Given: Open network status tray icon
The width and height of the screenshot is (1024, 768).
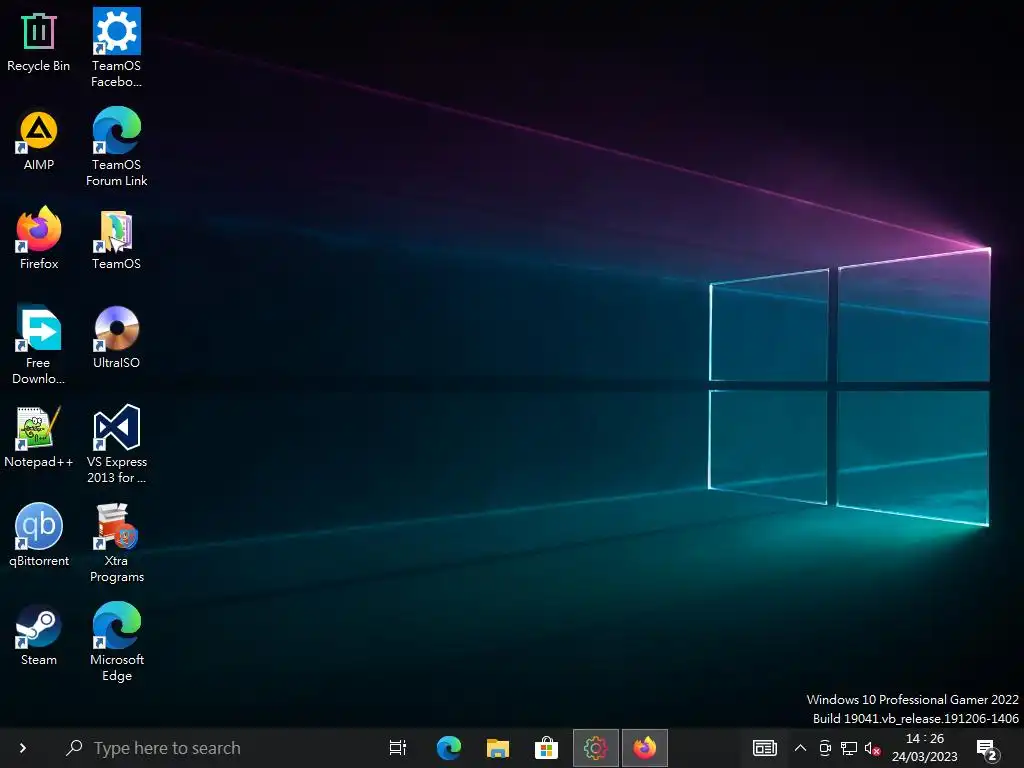Looking at the screenshot, I should 848,748.
